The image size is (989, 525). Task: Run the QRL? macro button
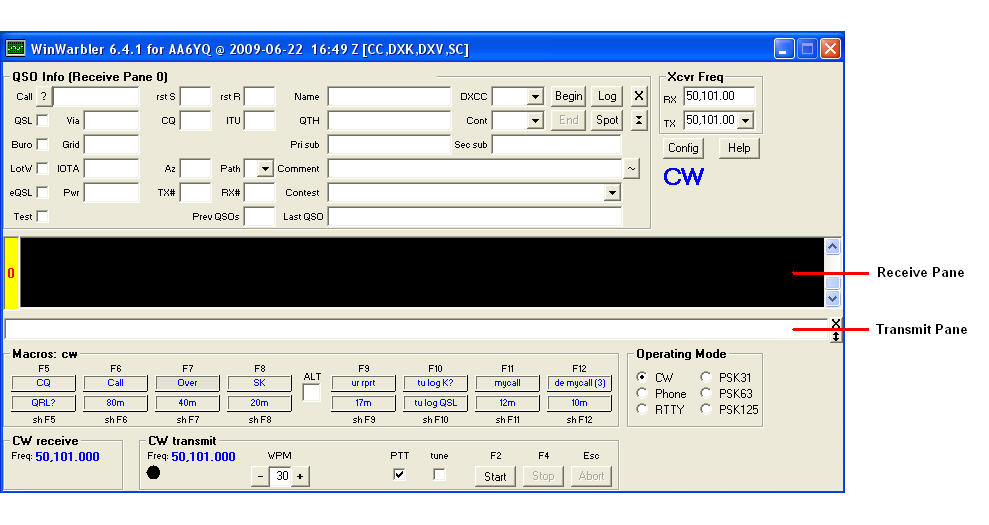[x=44, y=403]
